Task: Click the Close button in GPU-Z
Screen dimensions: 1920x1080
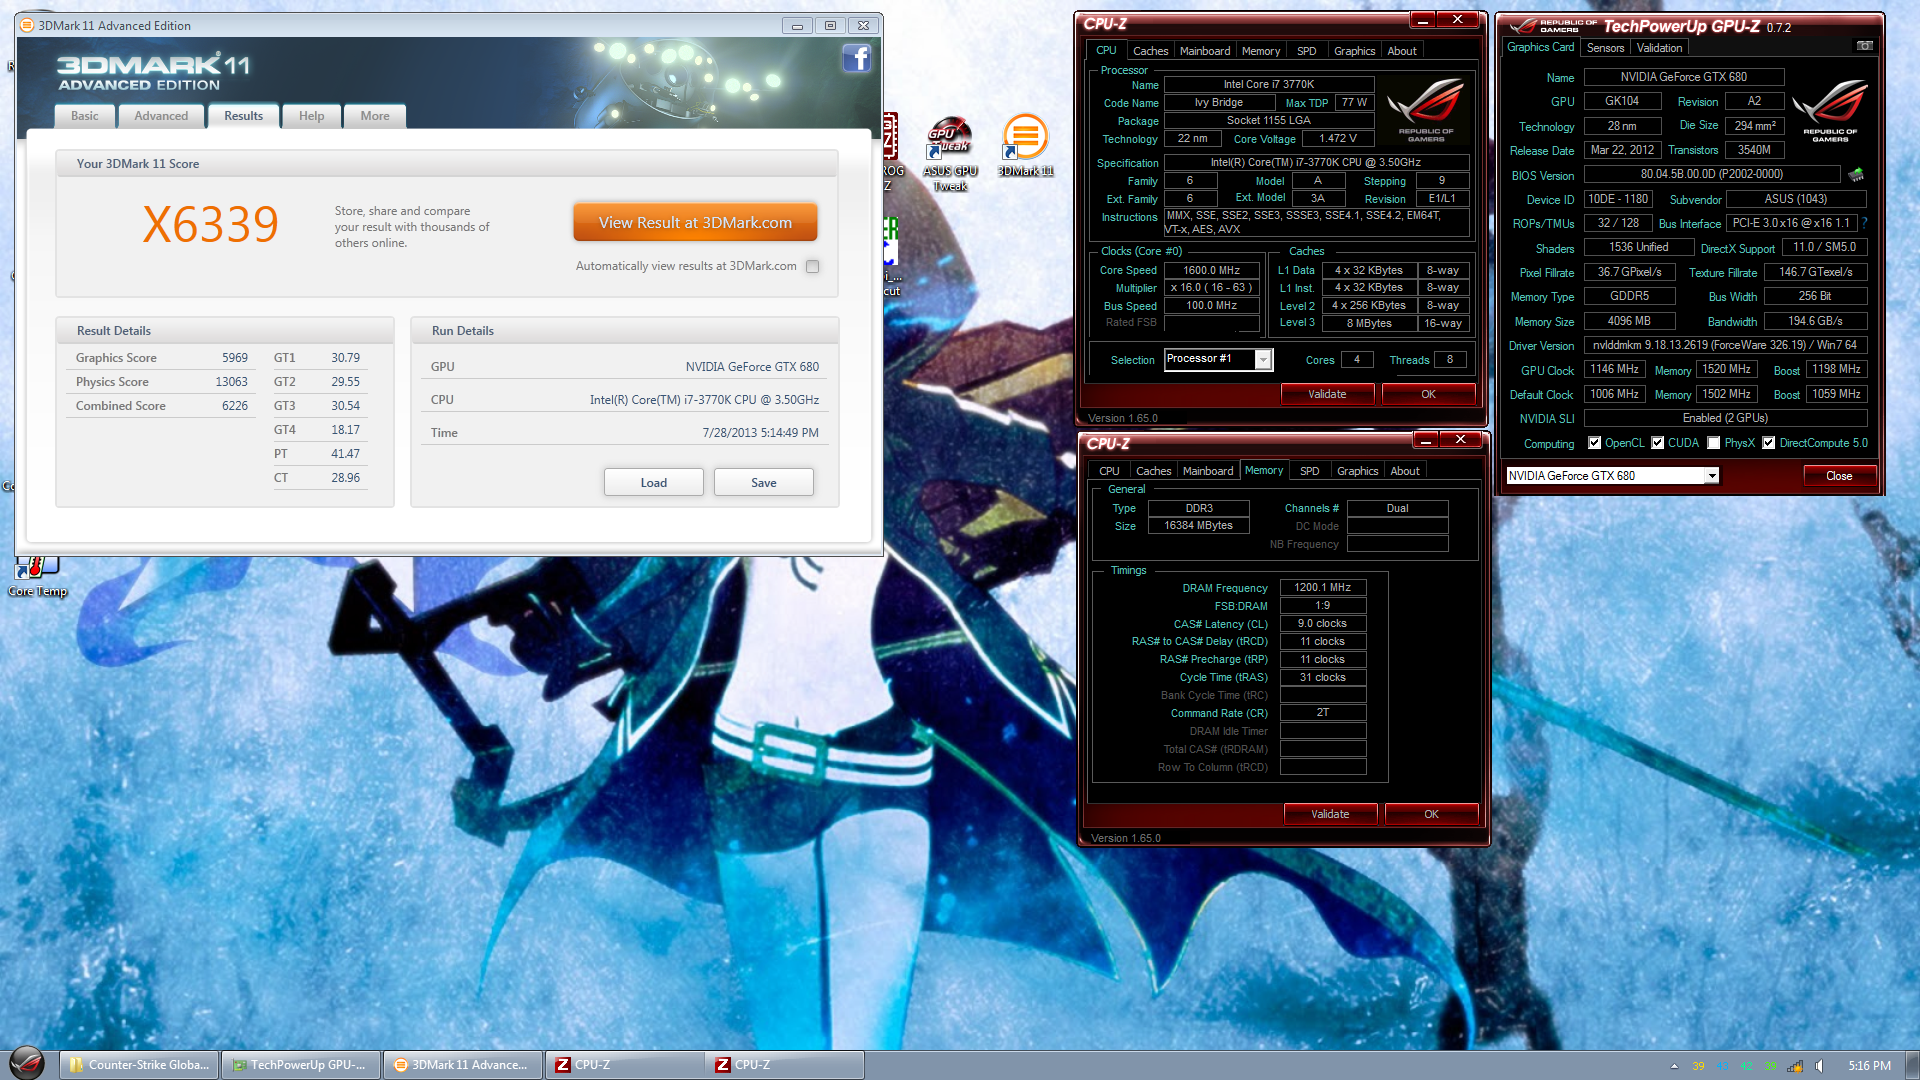Action: point(1839,476)
